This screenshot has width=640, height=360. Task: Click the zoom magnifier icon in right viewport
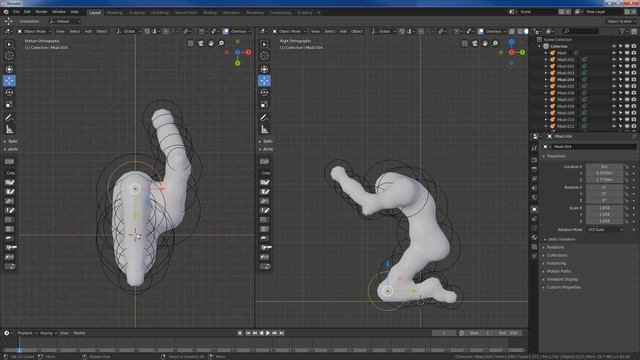click(495, 43)
